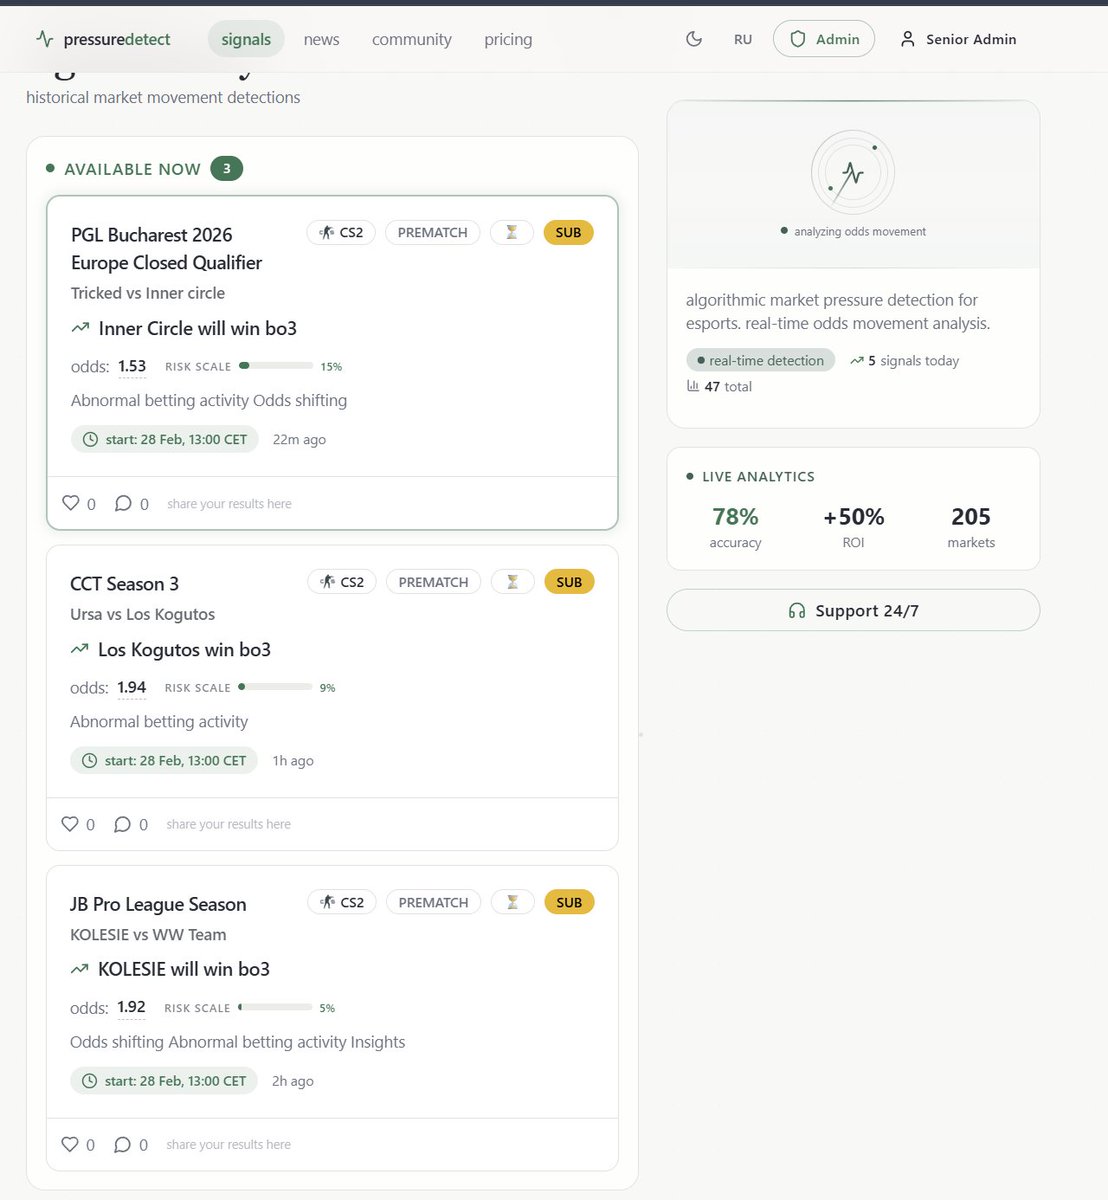Viewport: 1108px width, 1200px height.
Task: Click the odds value 1.92
Action: (x=131, y=1007)
